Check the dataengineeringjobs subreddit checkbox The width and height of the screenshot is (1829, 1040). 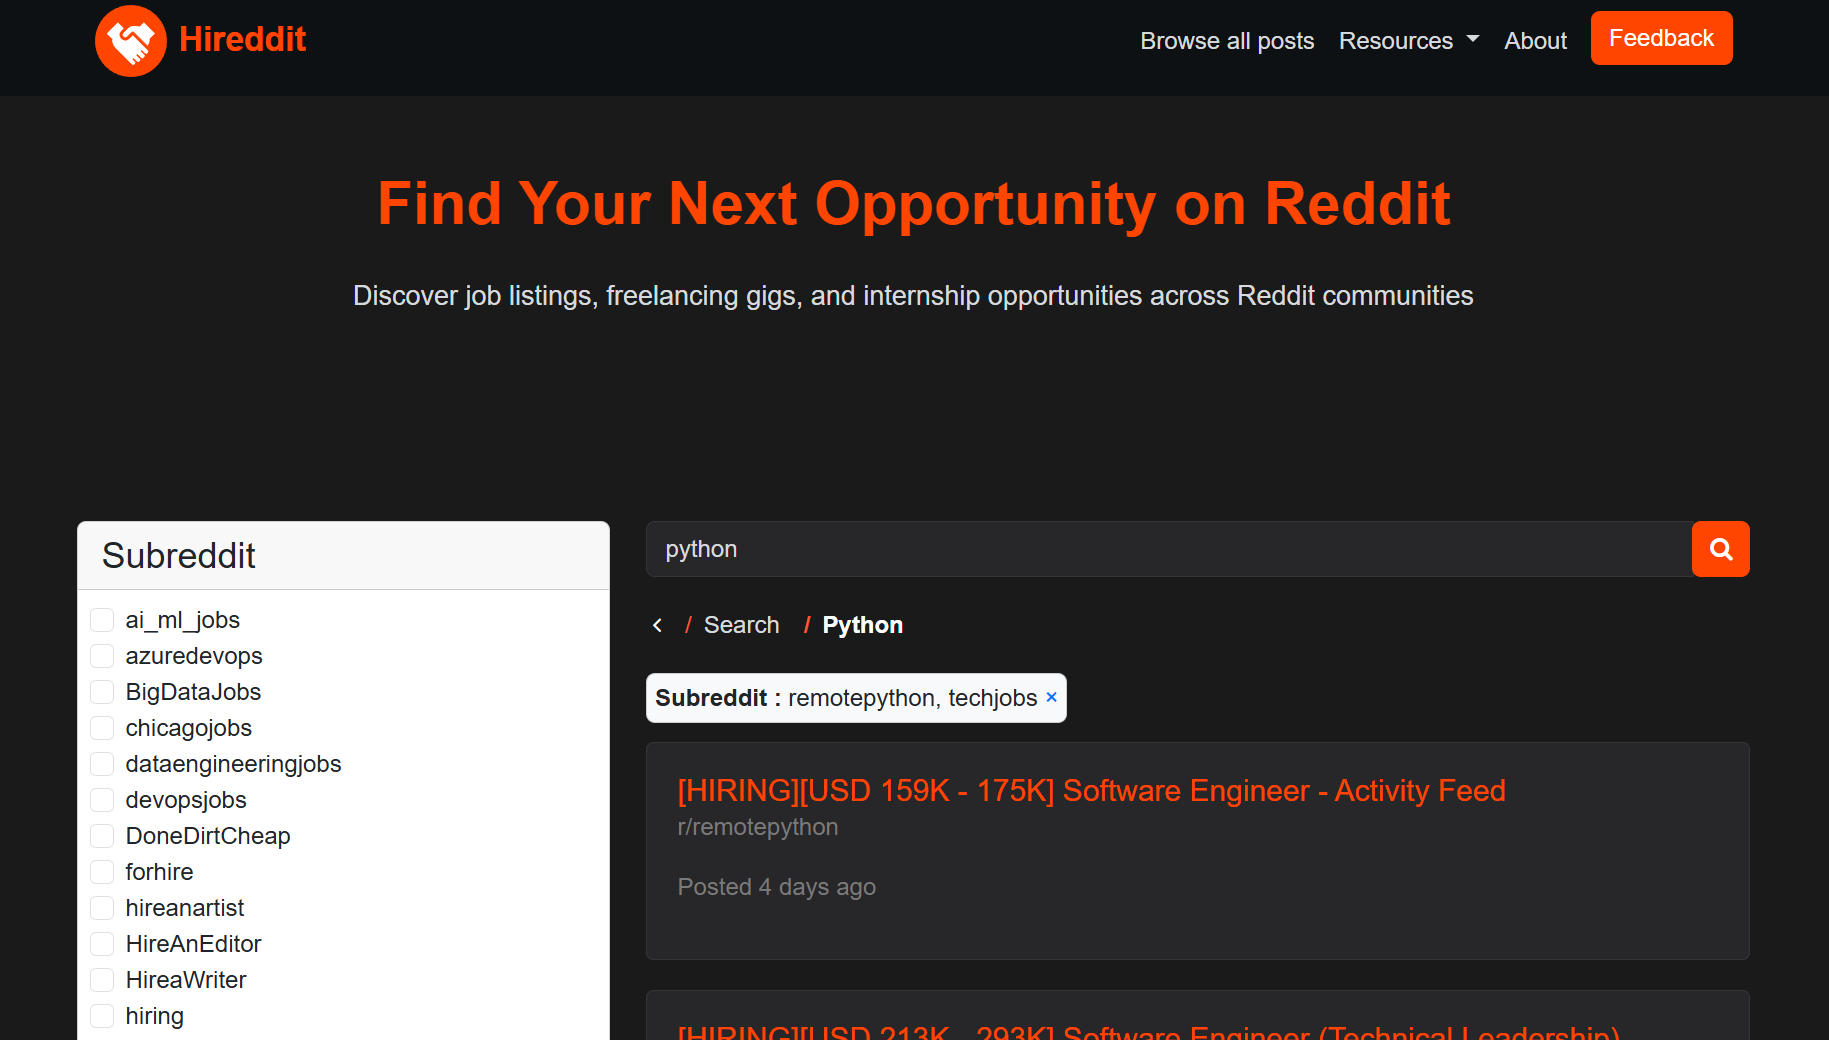tap(102, 764)
